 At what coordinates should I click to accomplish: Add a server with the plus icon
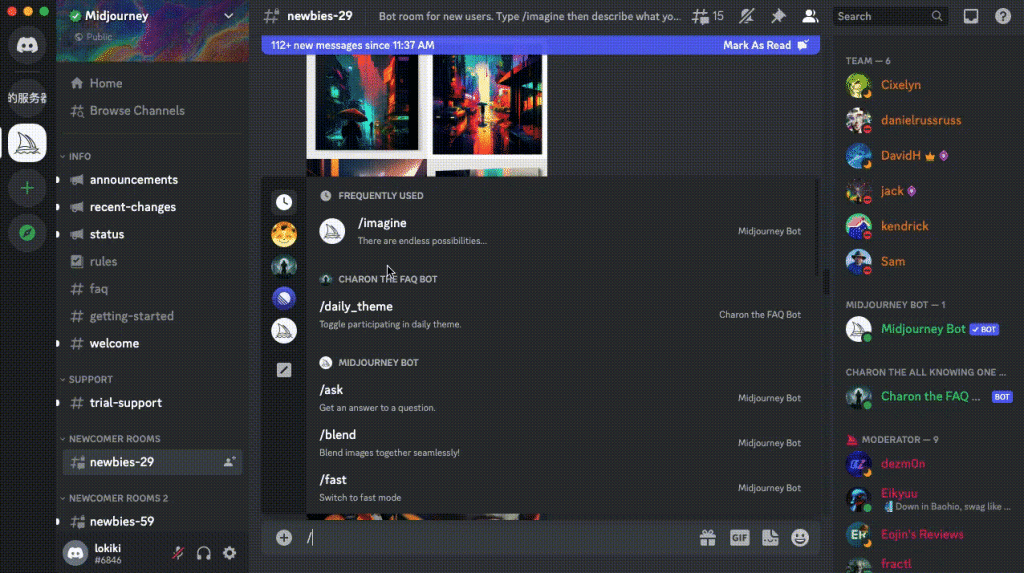(27, 188)
